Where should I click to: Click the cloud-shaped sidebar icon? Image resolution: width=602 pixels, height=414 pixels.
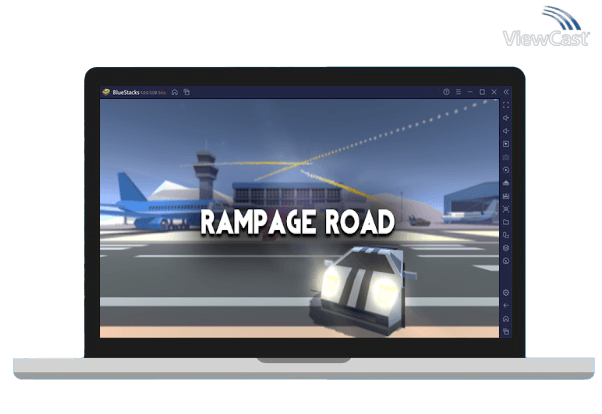point(506,183)
